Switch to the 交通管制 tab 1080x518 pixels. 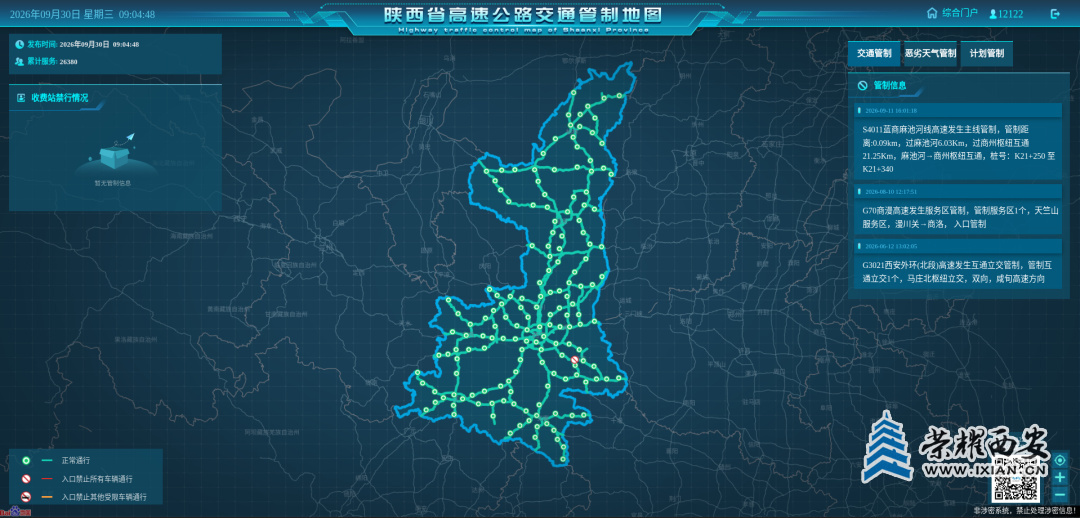coord(874,53)
